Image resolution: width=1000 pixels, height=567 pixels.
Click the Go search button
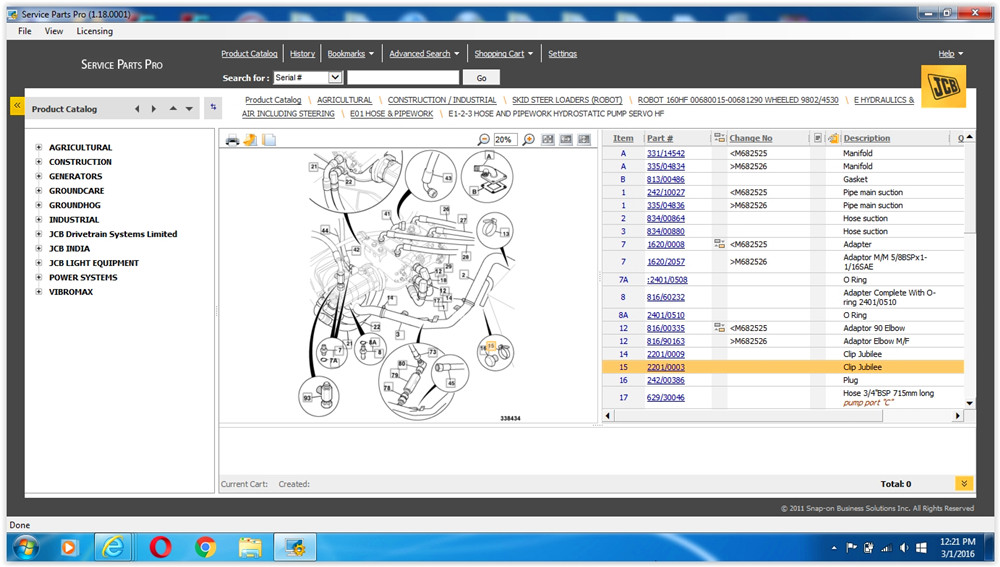[x=482, y=78]
